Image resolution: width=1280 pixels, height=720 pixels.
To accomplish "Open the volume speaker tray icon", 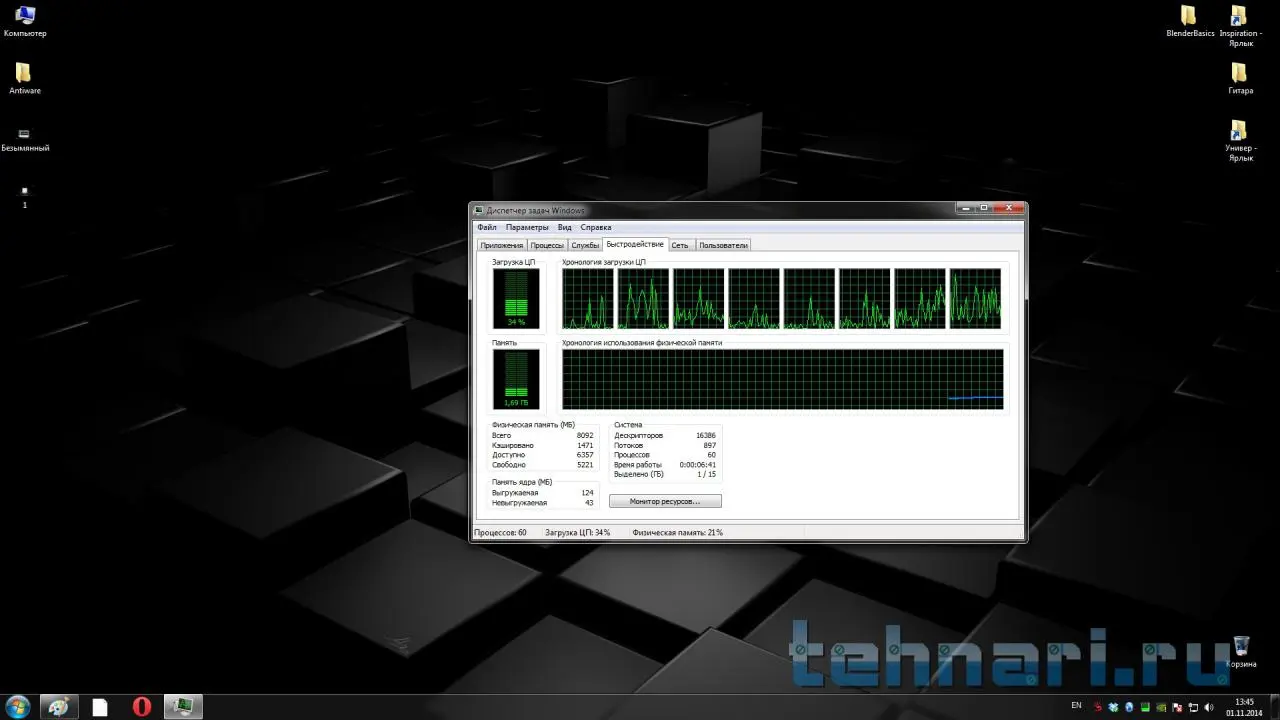I will point(1210,707).
